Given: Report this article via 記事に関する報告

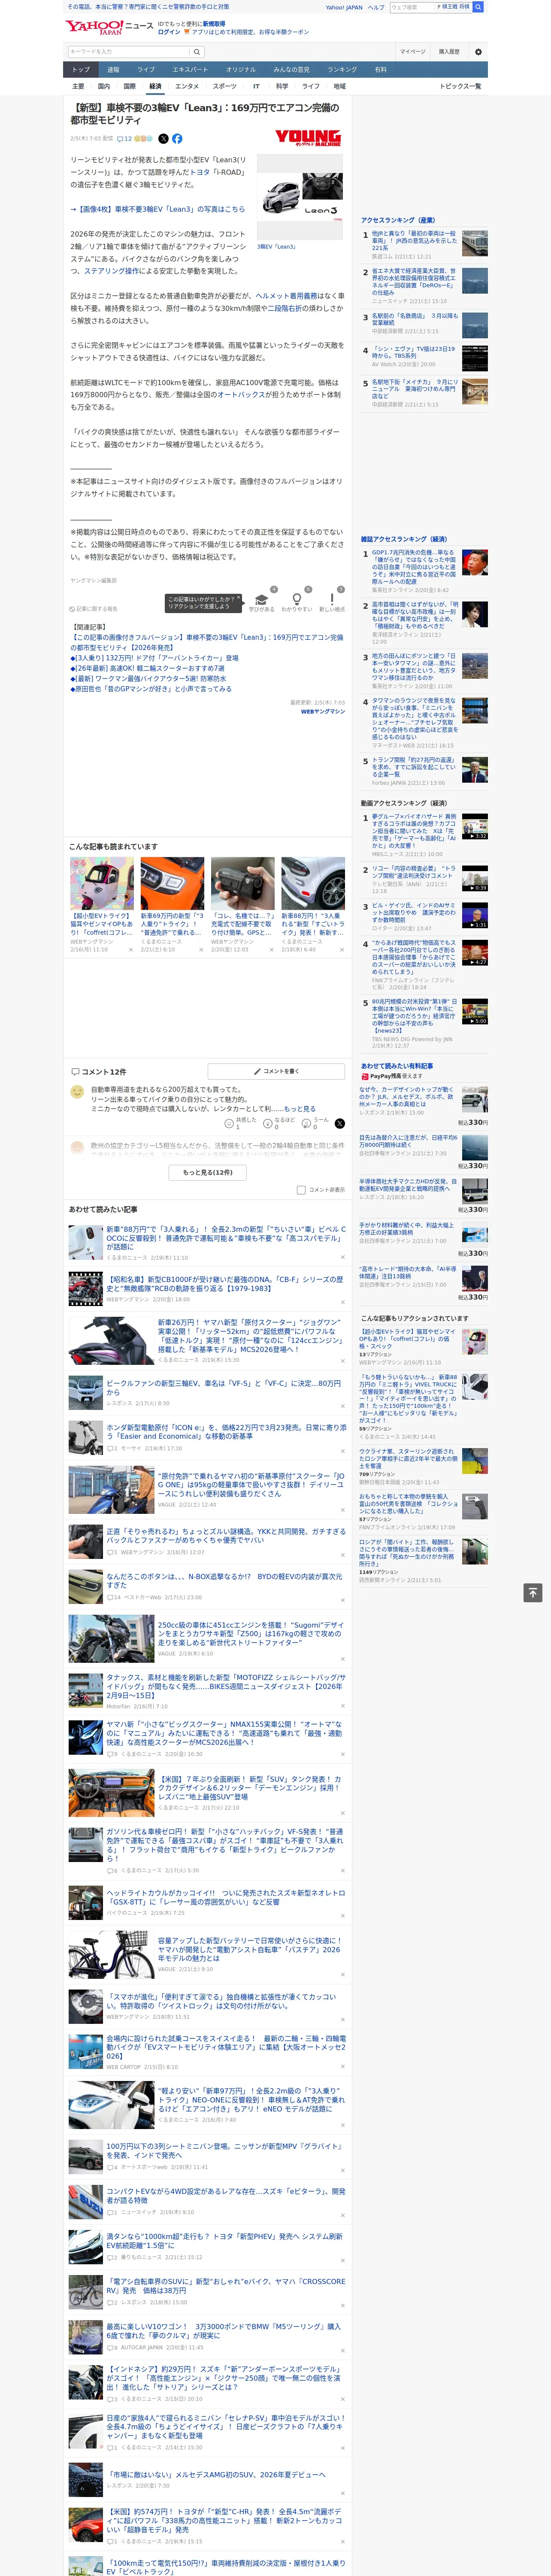Looking at the screenshot, I should pyautogui.click(x=94, y=608).
